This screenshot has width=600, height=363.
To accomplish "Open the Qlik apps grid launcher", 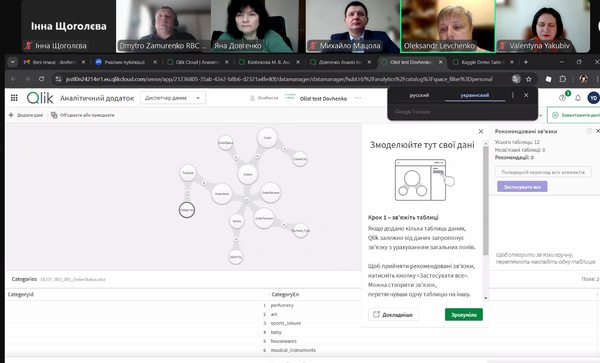I will (14, 98).
